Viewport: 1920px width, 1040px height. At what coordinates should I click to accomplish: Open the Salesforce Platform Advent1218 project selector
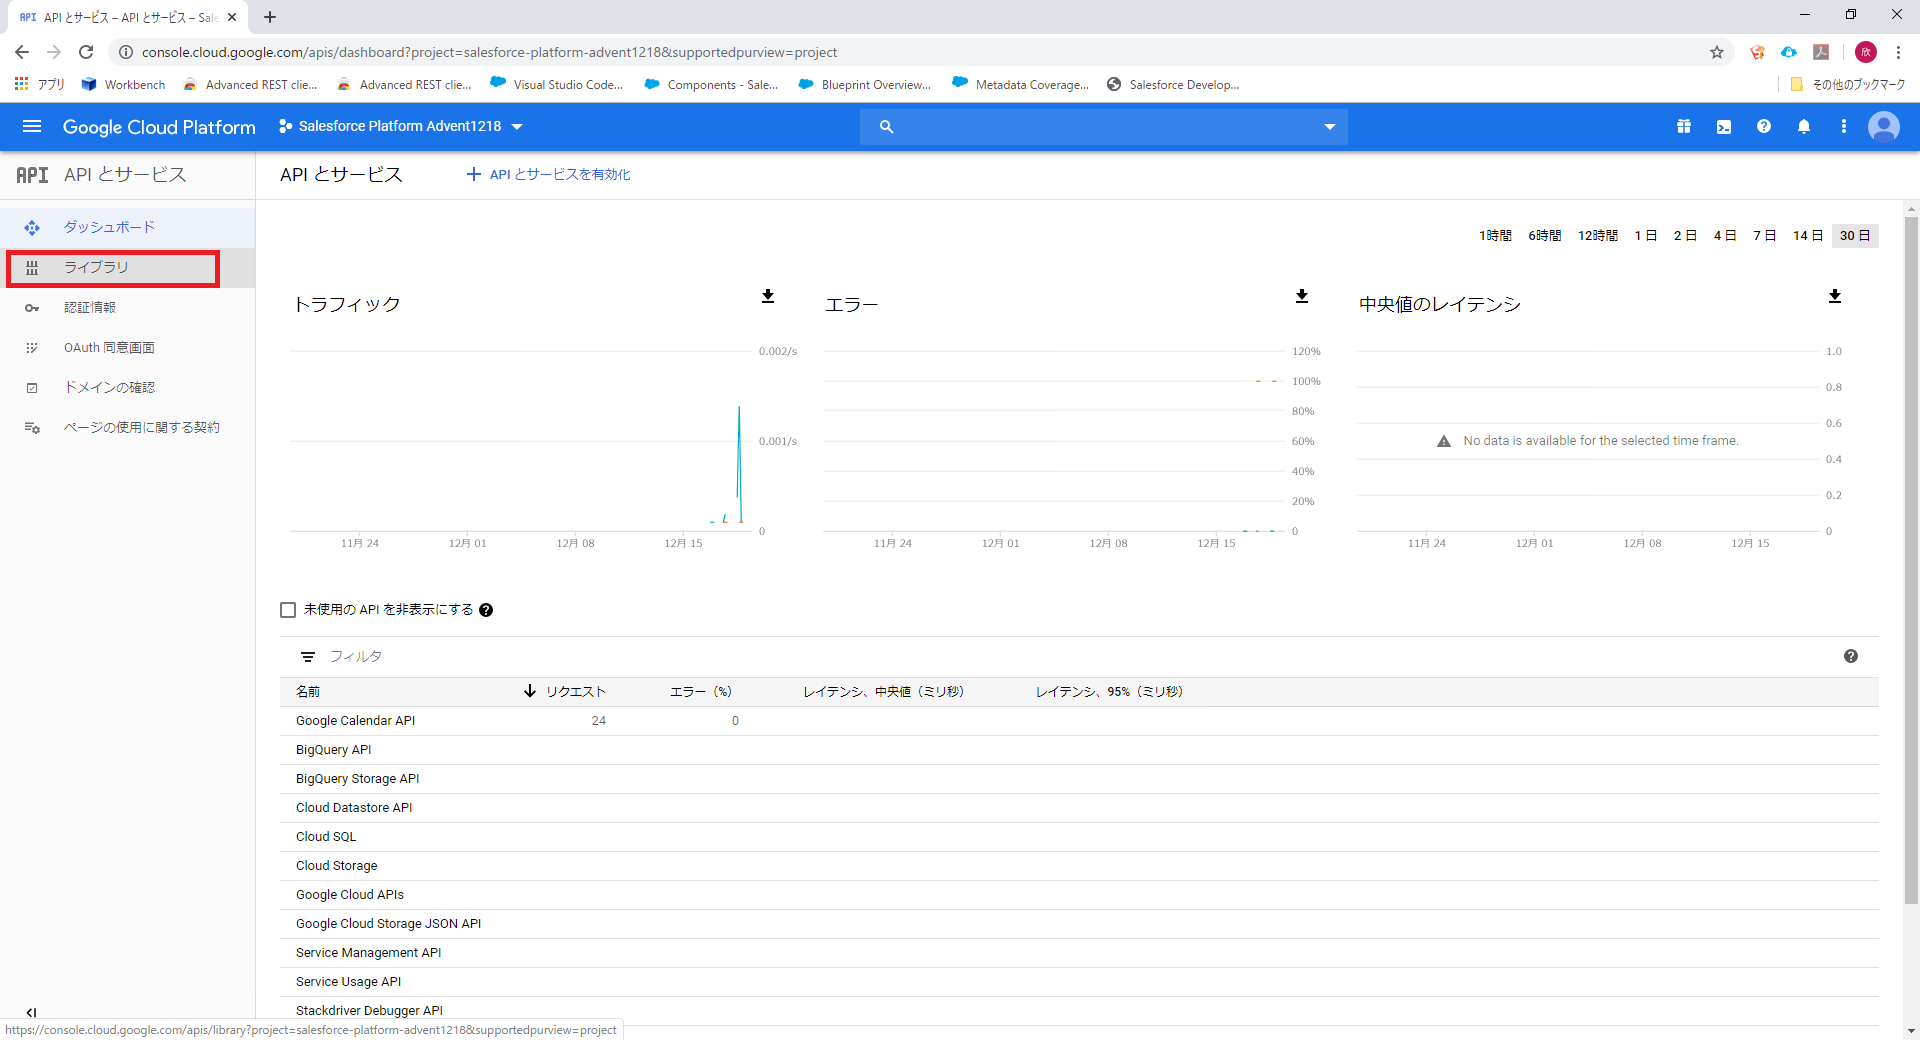coord(401,126)
